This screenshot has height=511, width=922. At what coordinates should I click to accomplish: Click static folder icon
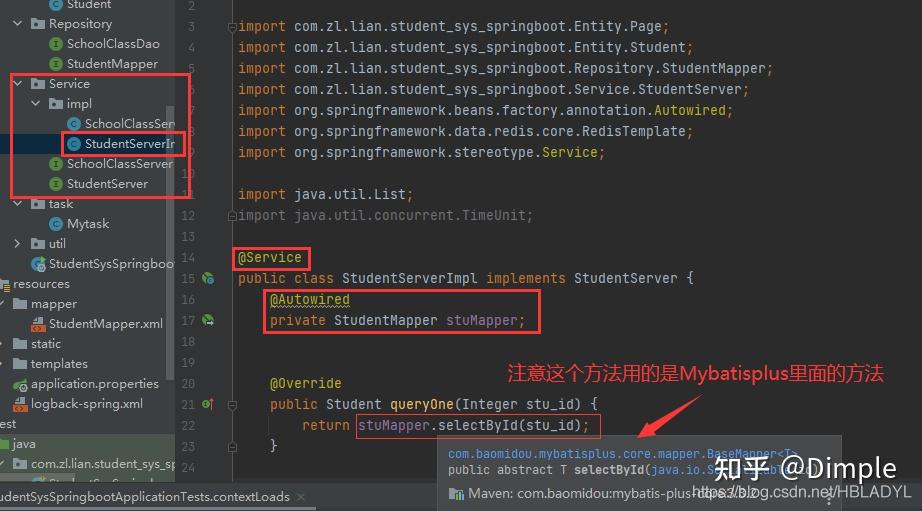(x=20, y=343)
